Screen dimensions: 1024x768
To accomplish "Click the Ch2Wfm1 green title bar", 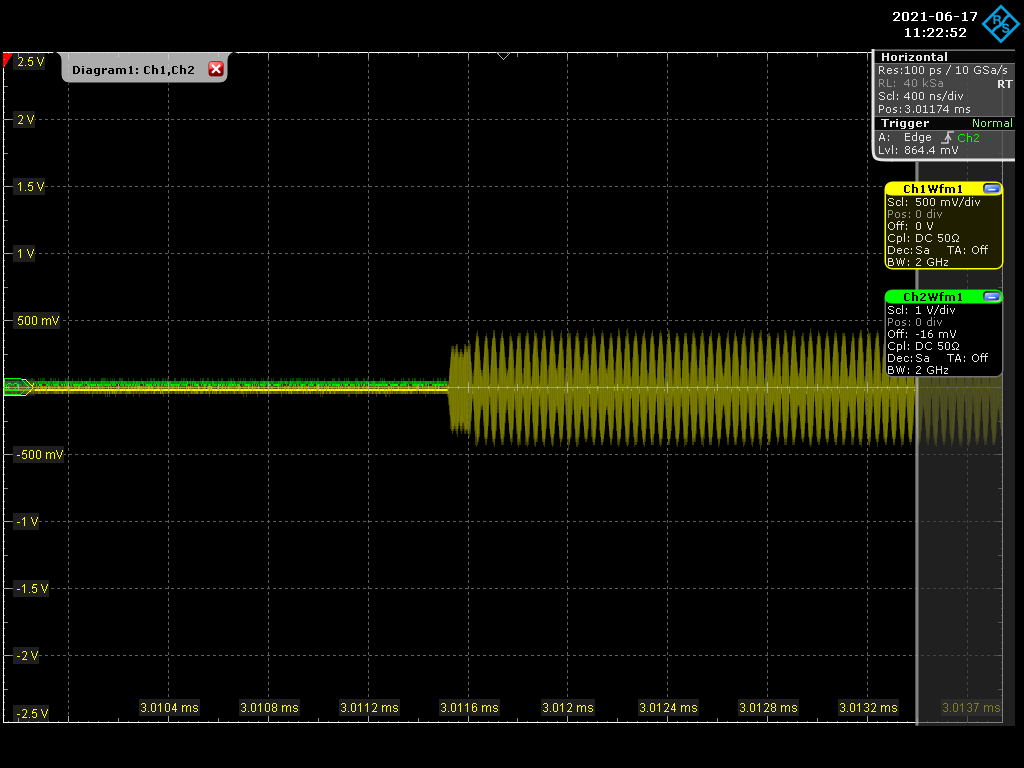I will click(x=932, y=297).
